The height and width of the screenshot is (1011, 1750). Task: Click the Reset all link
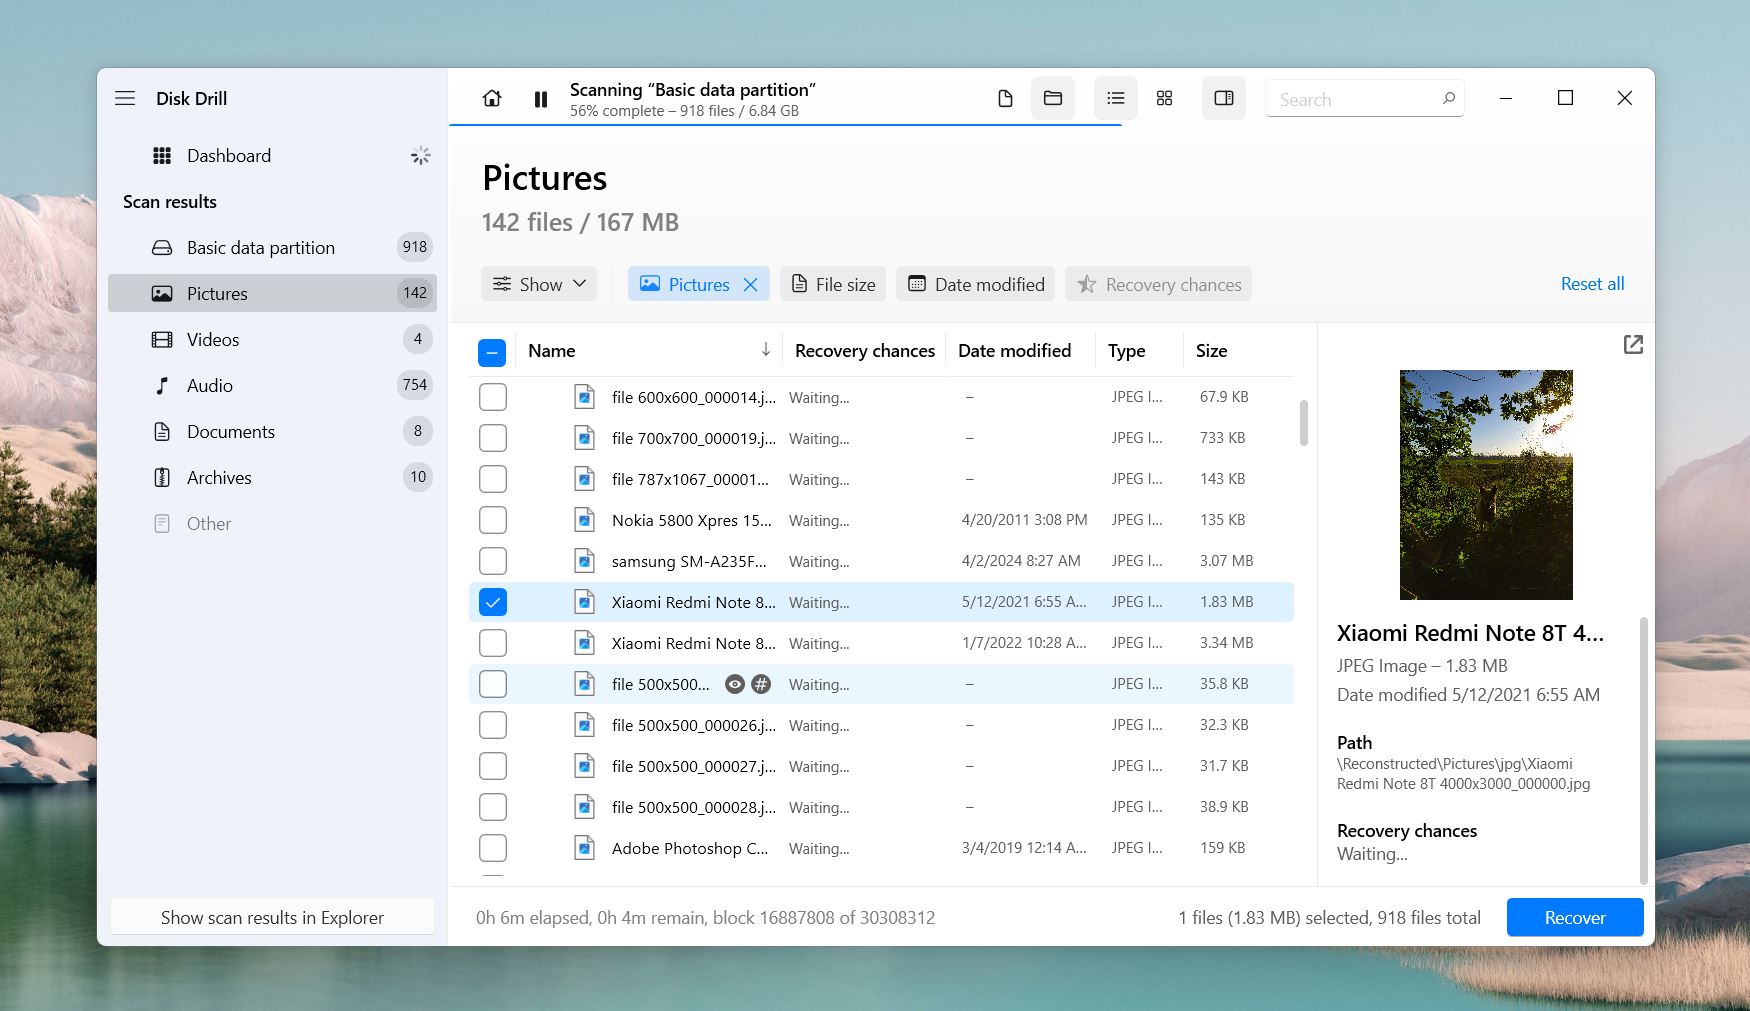point(1592,283)
